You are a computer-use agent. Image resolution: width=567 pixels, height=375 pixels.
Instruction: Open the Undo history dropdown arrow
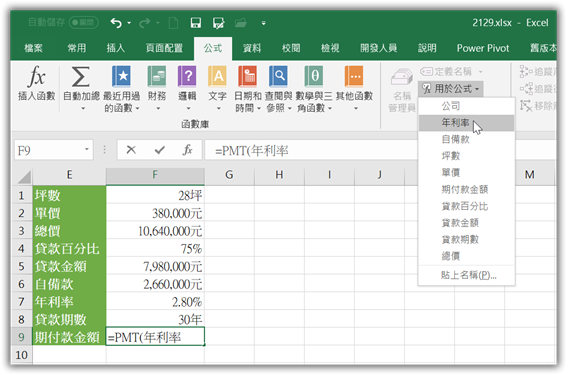click(x=129, y=23)
